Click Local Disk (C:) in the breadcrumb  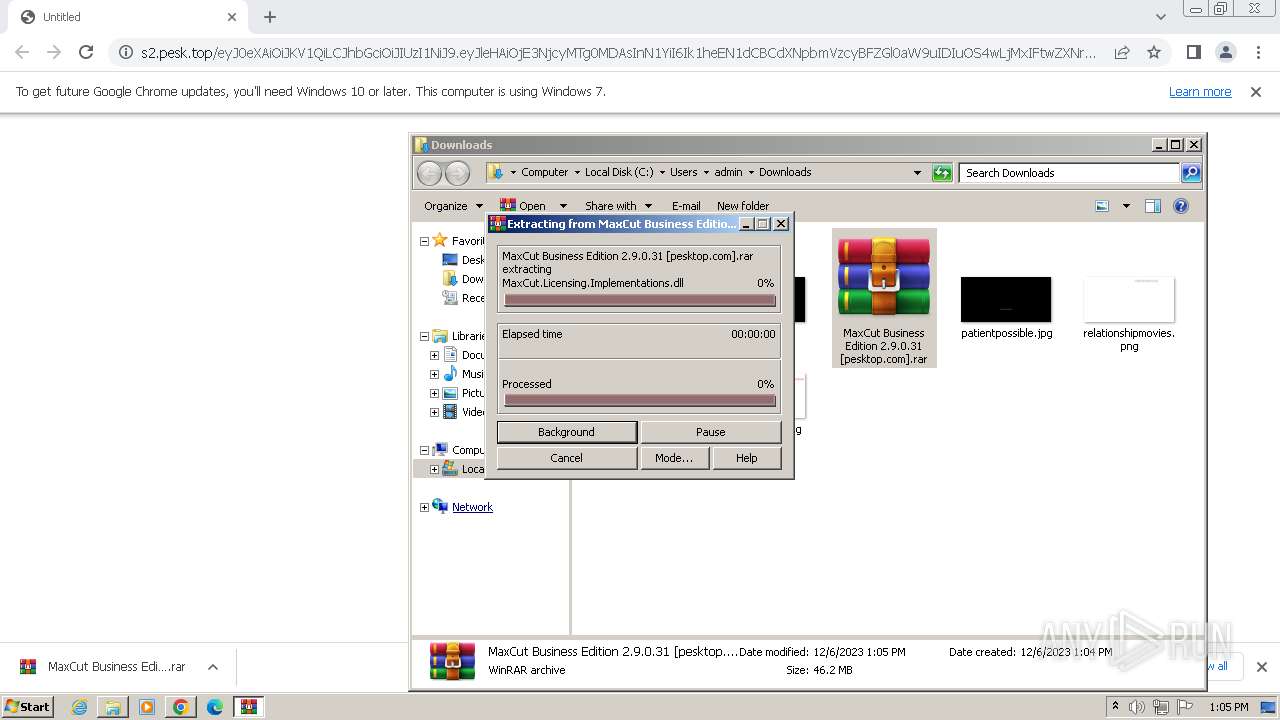pyautogui.click(x=619, y=172)
